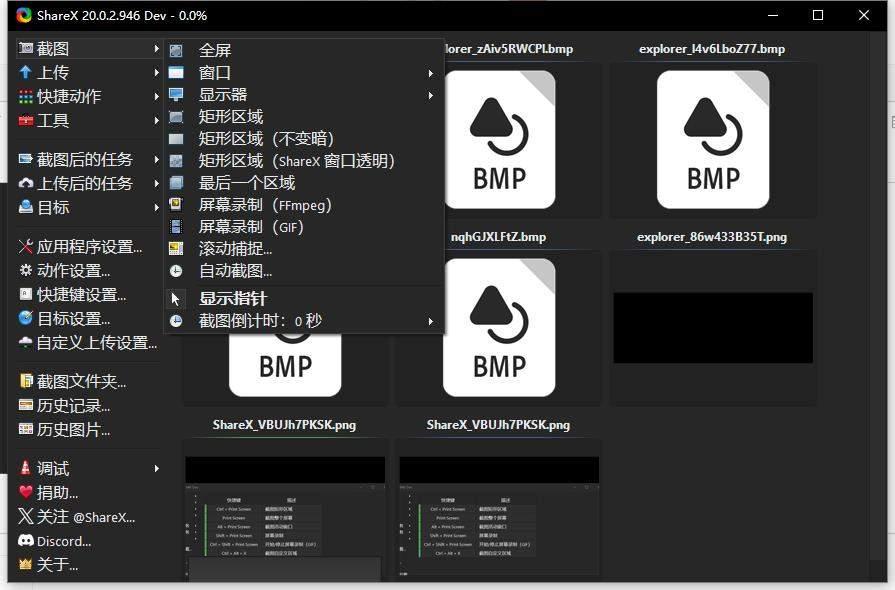Click the 截图 camera icon in sidebar

click(x=26, y=49)
